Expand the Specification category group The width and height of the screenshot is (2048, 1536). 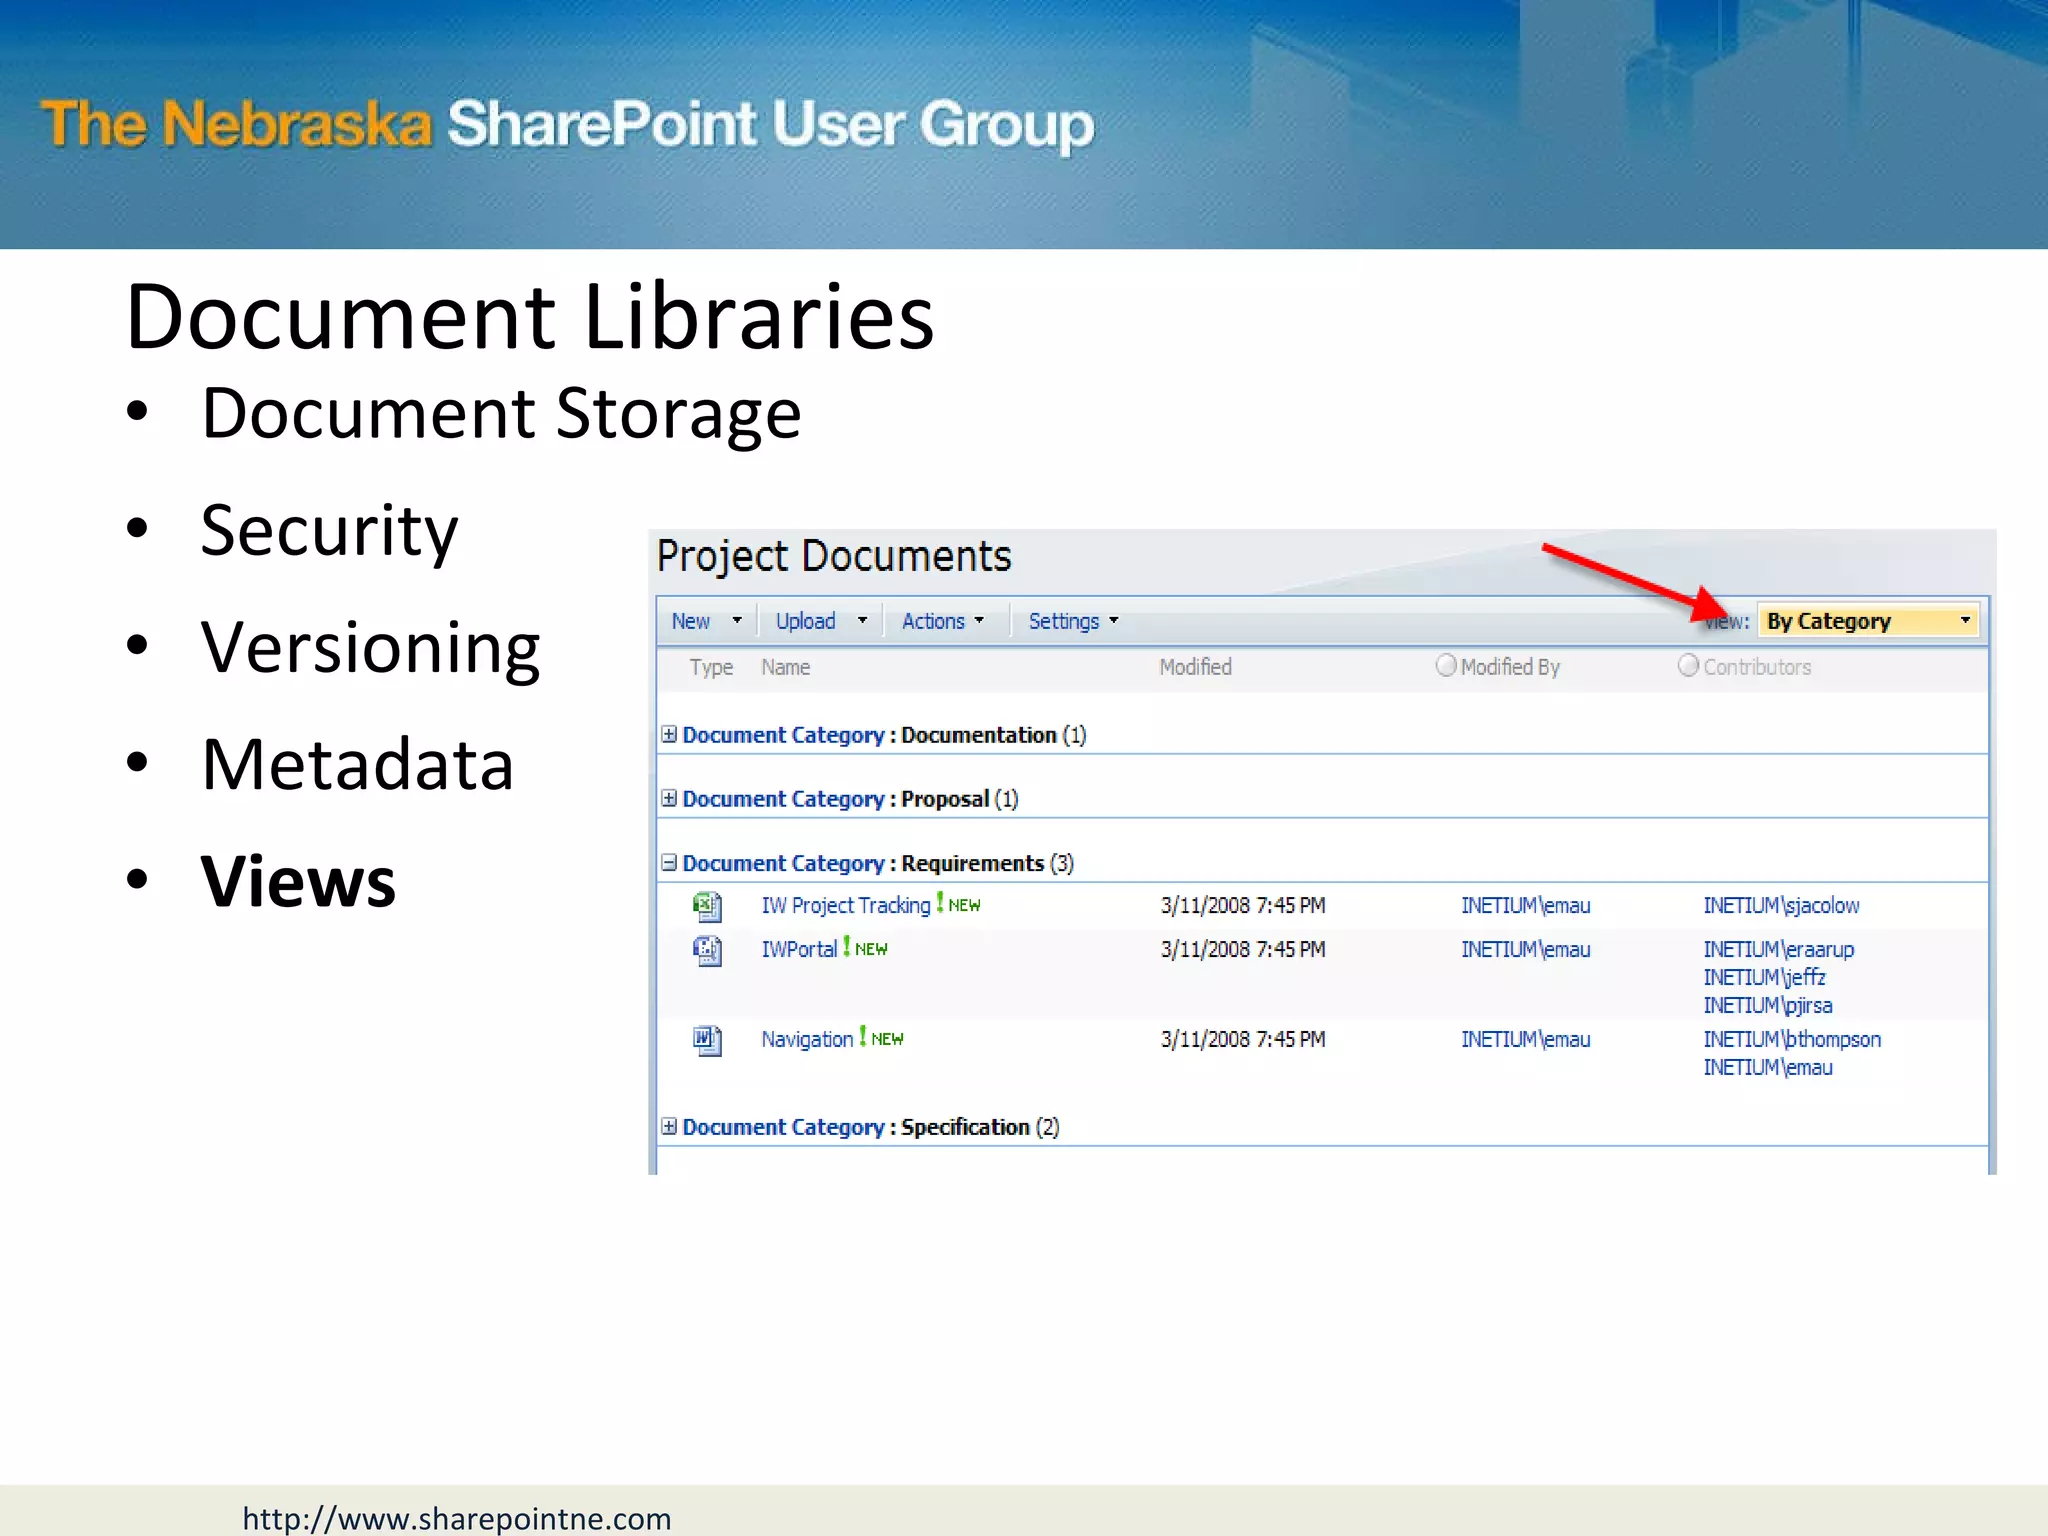coord(669,1127)
